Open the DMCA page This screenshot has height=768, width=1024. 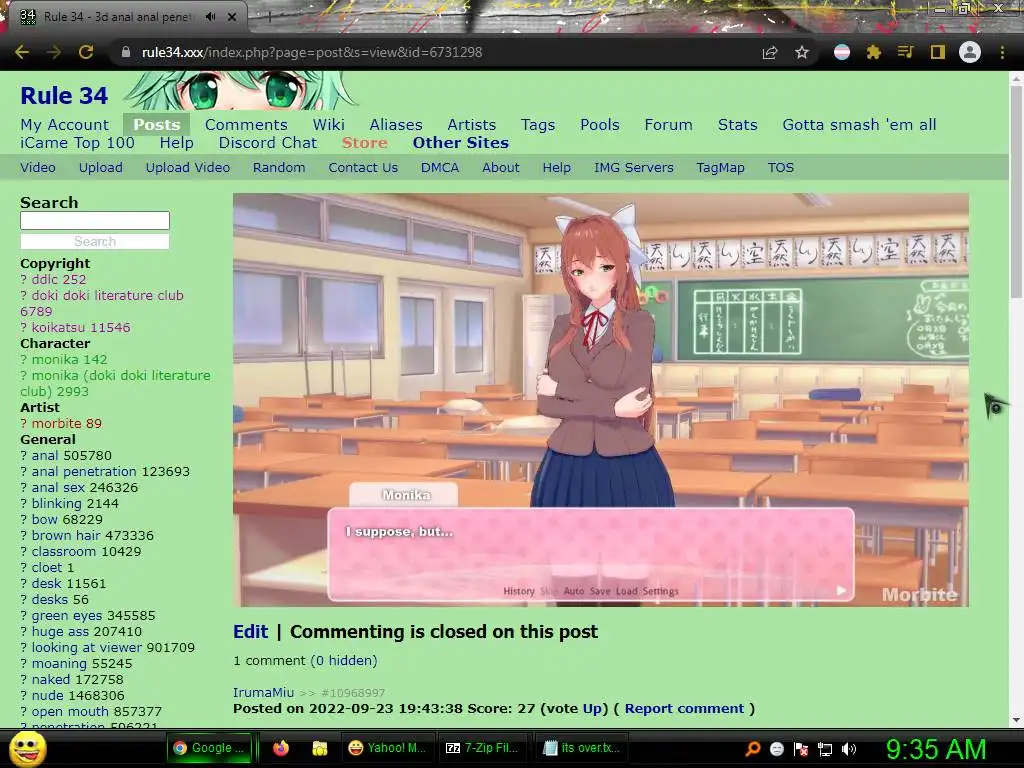pyautogui.click(x=440, y=168)
